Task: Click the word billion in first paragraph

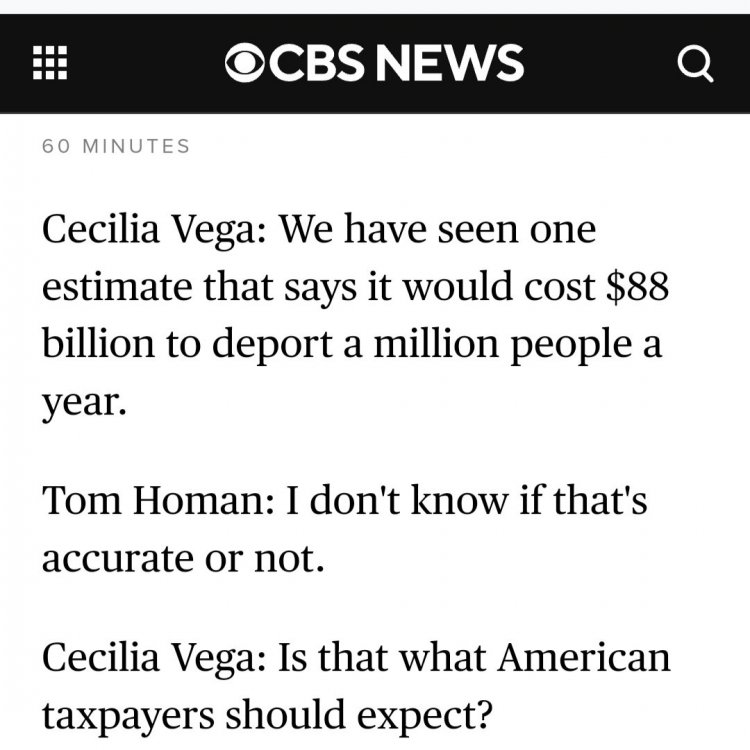Action: pos(90,343)
